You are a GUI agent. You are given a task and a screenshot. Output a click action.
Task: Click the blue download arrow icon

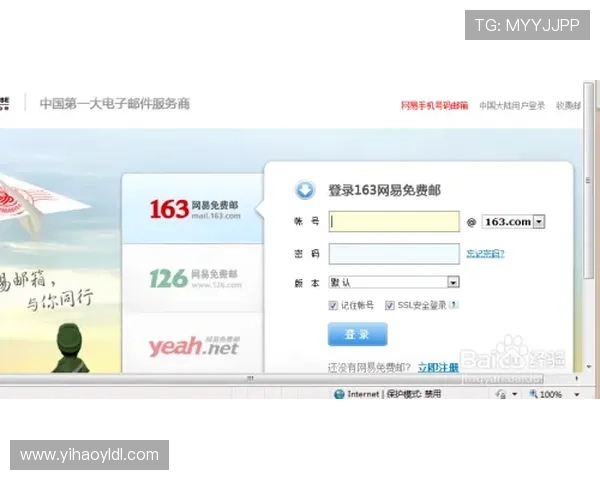click(305, 190)
